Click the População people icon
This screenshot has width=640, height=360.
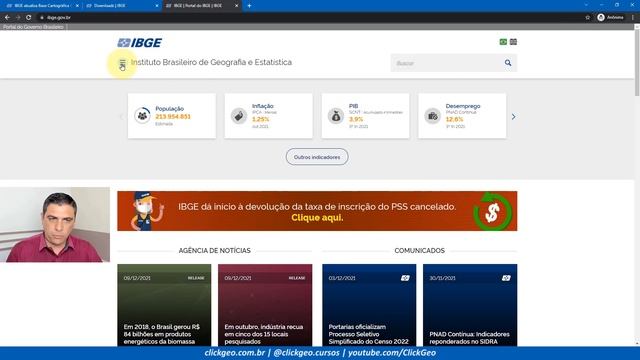click(142, 116)
